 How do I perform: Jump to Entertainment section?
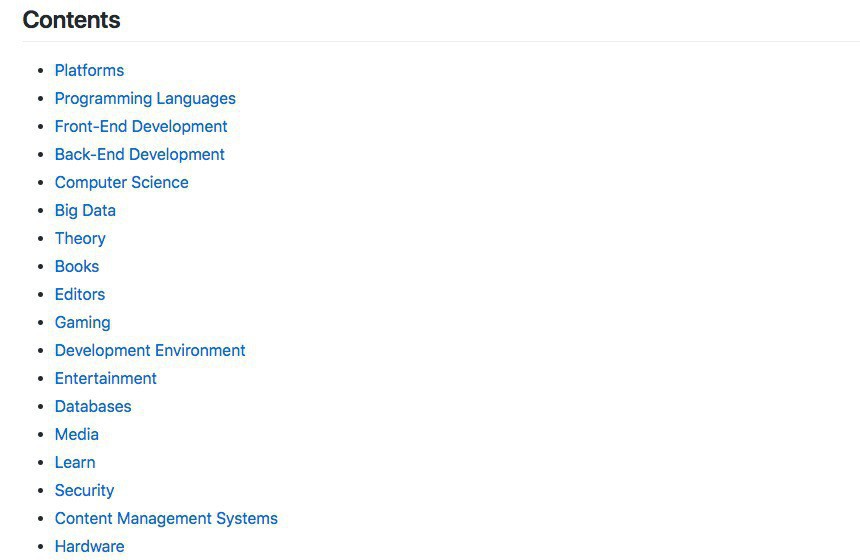click(105, 378)
